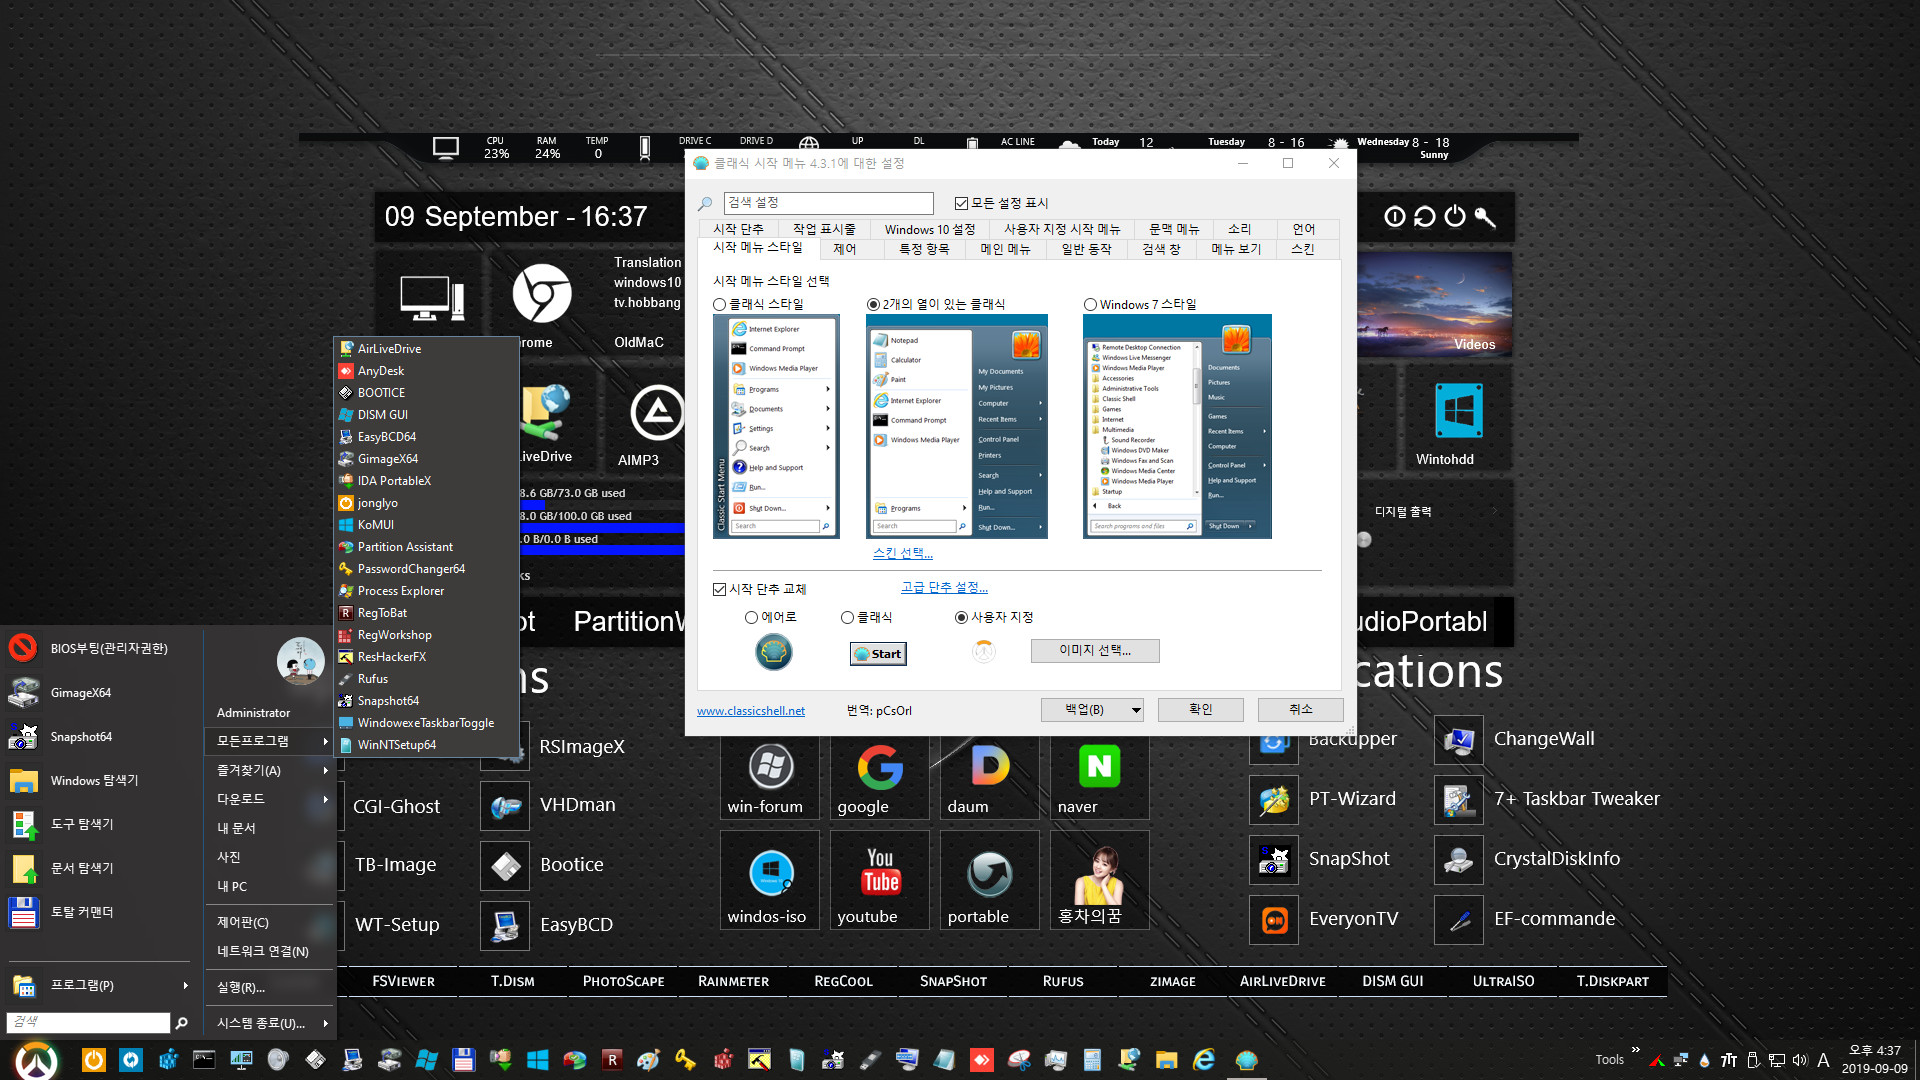Open the EveryonTV launcher icon
The height and width of the screenshot is (1080, 1920).
coord(1274,919)
